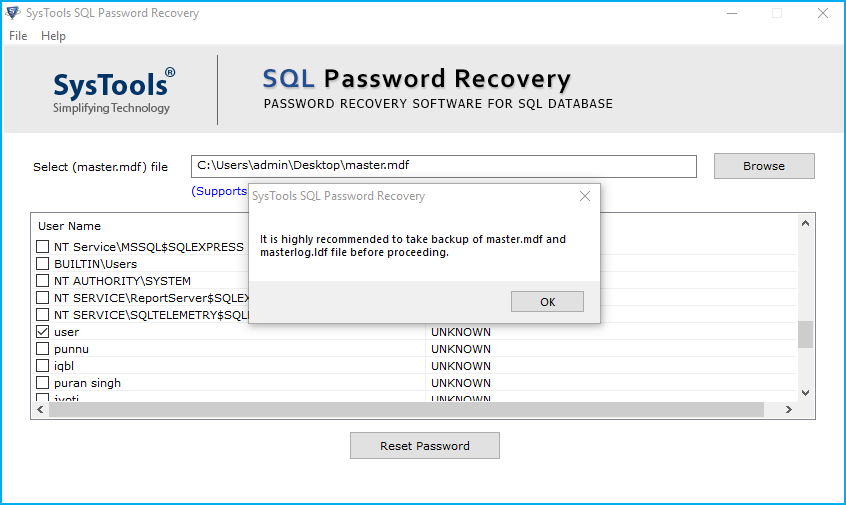Click the User Name column header
Viewport: 846px width, 505px height.
(x=69, y=226)
